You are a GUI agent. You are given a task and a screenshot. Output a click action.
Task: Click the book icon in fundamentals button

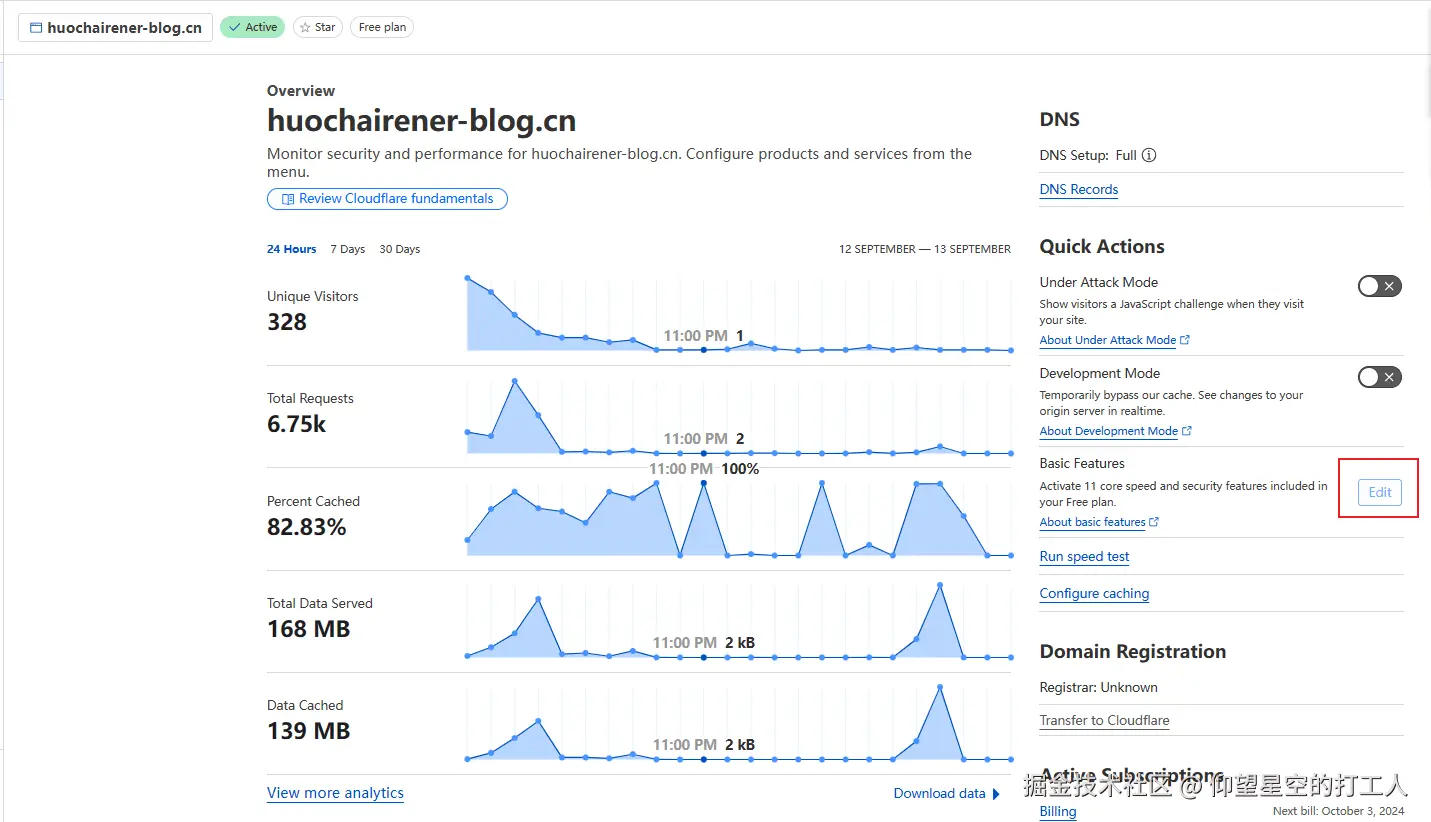tap(288, 199)
